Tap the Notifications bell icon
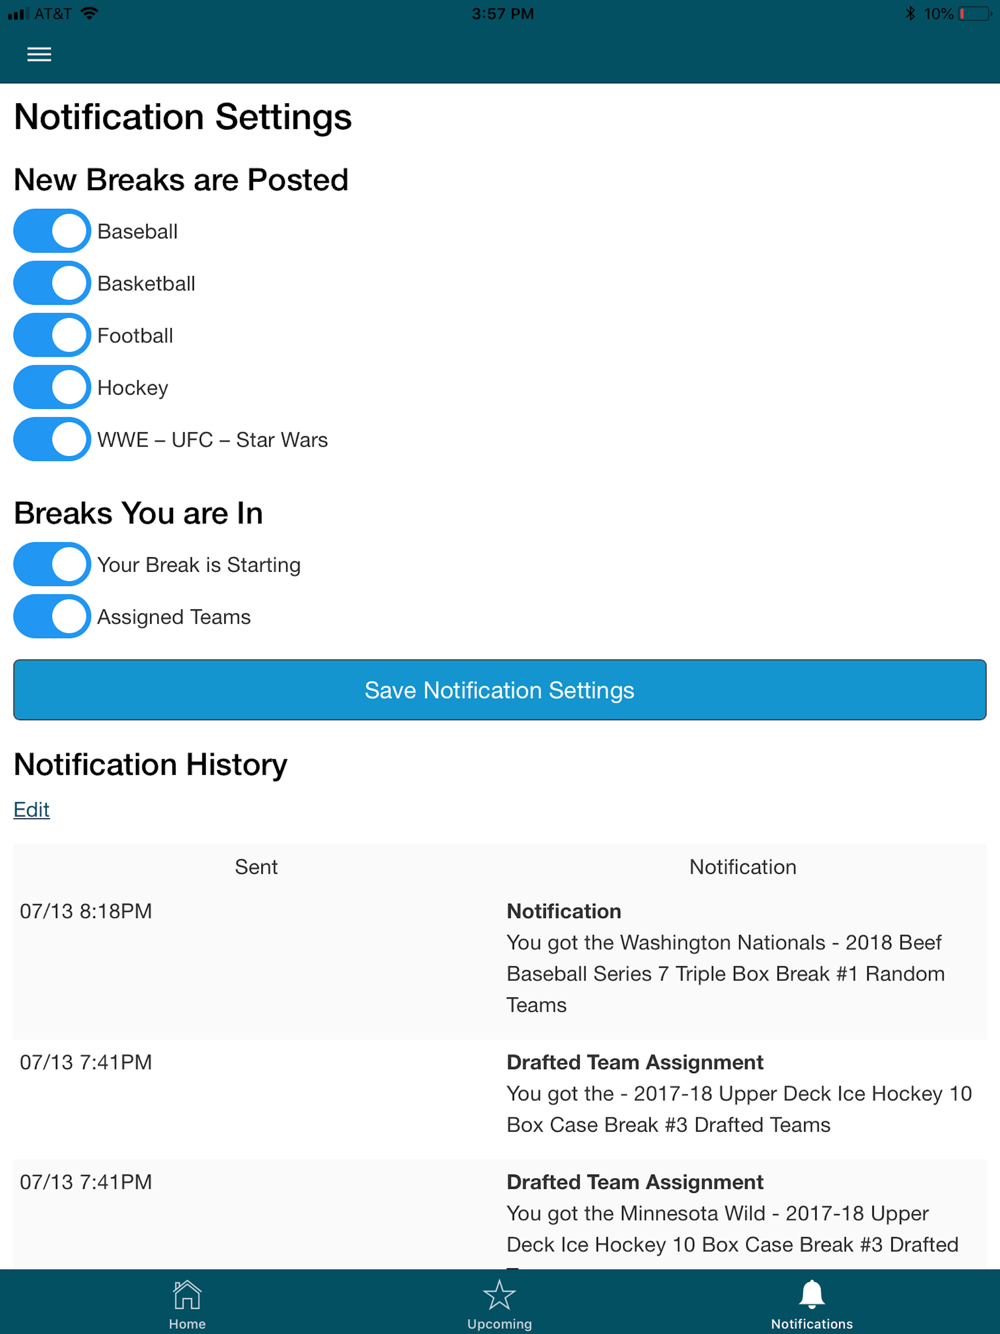 811,1295
